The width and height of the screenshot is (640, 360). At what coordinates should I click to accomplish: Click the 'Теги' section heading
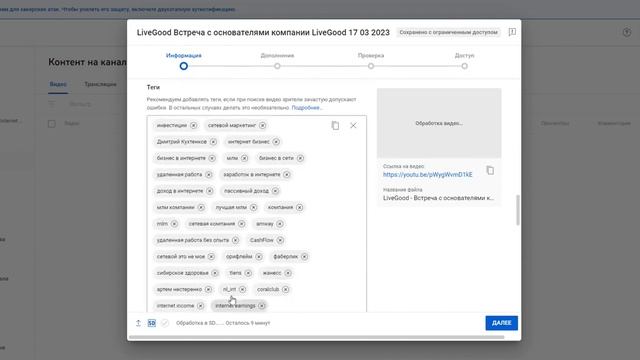(x=153, y=87)
